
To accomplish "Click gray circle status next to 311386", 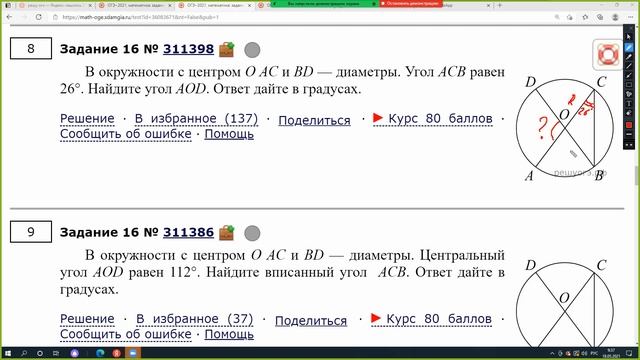I will pyautogui.click(x=252, y=233).
